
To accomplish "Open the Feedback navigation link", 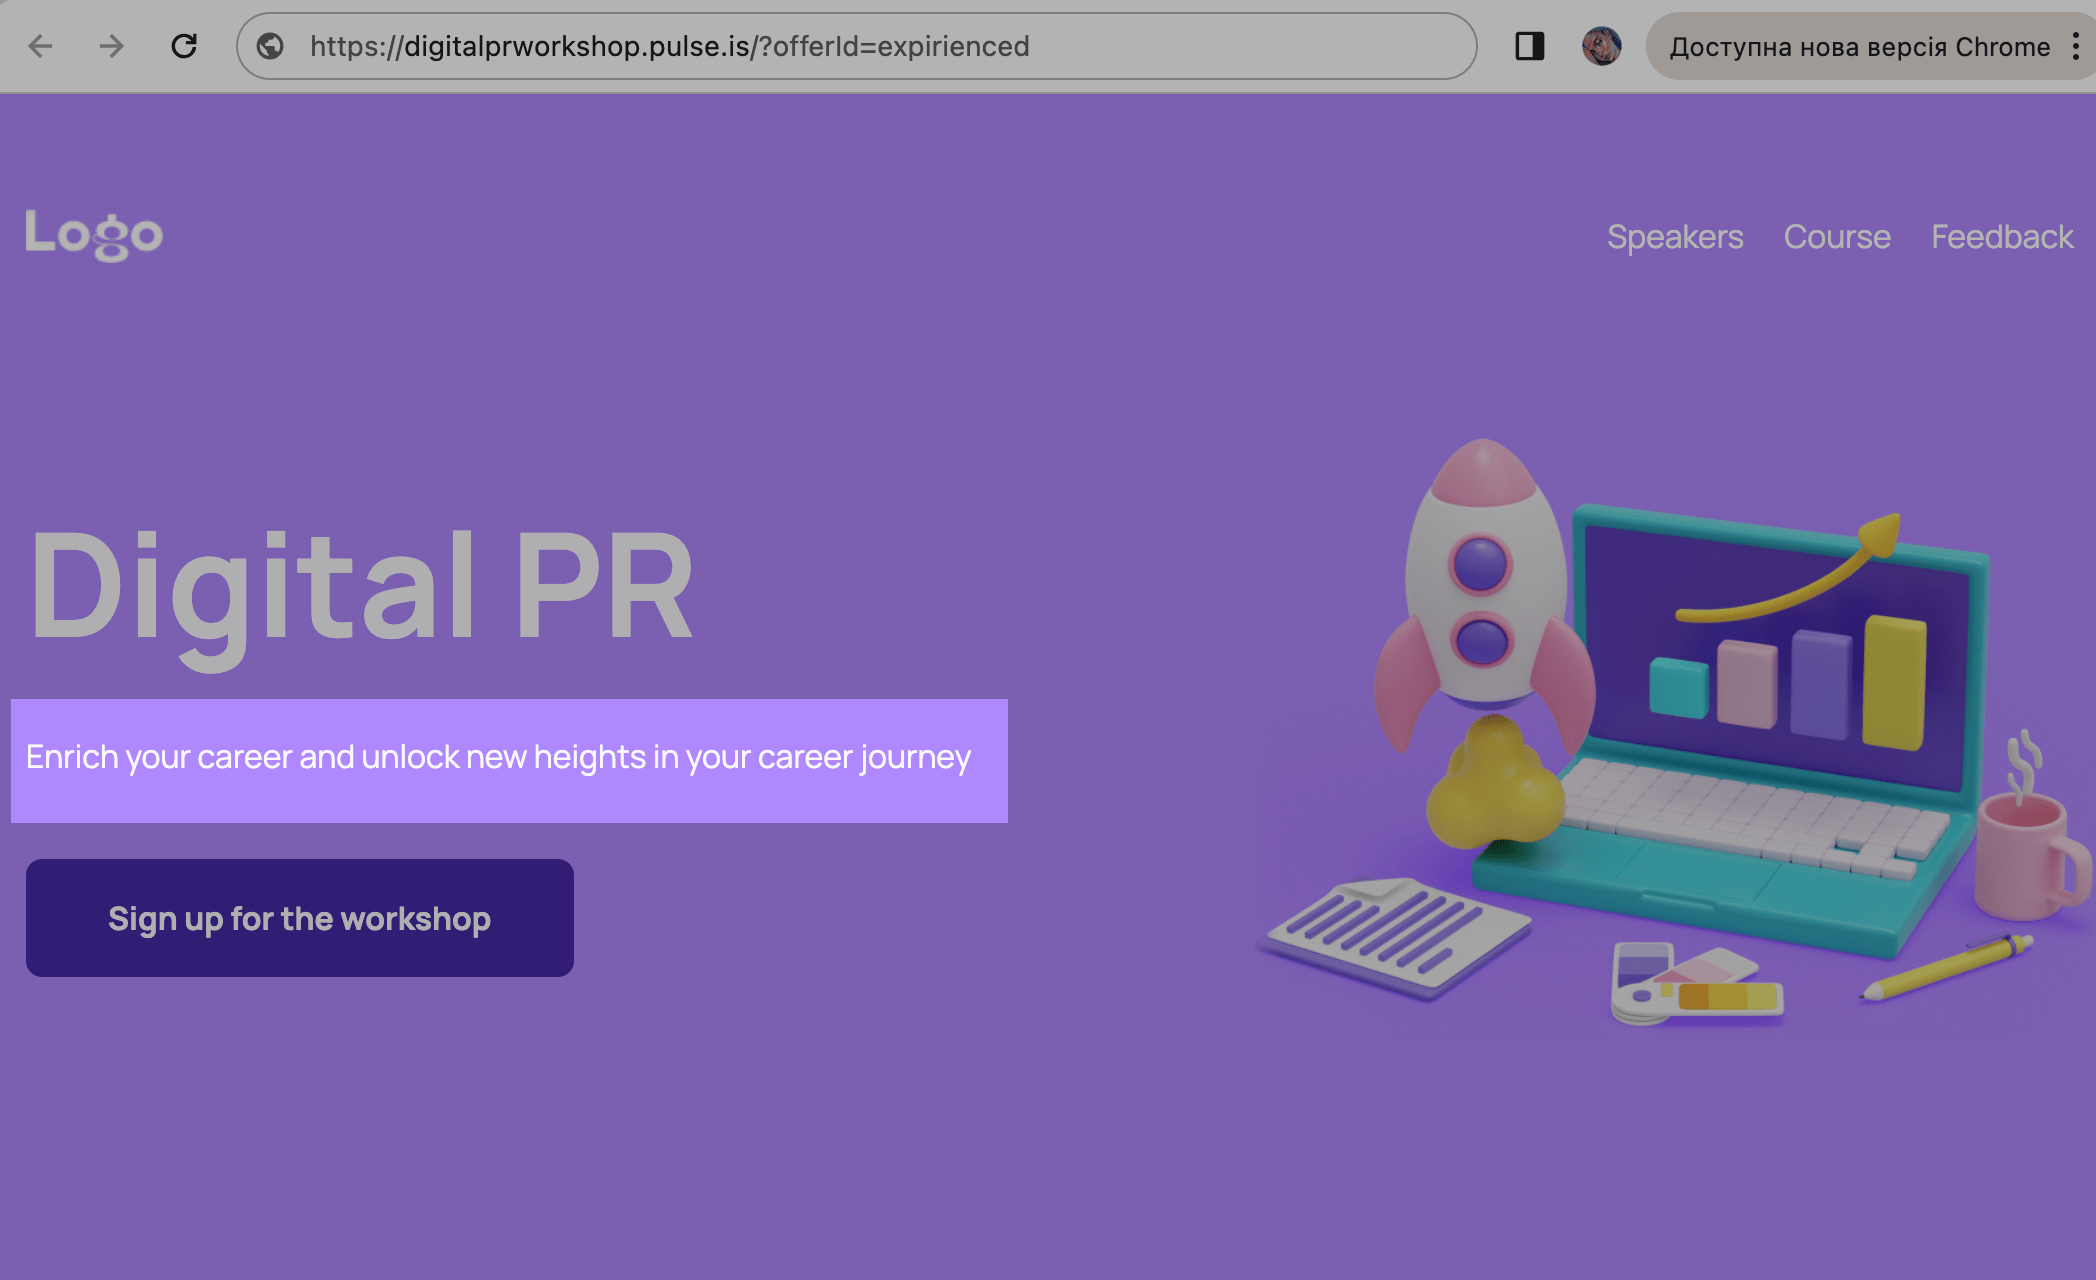I will tap(2001, 237).
